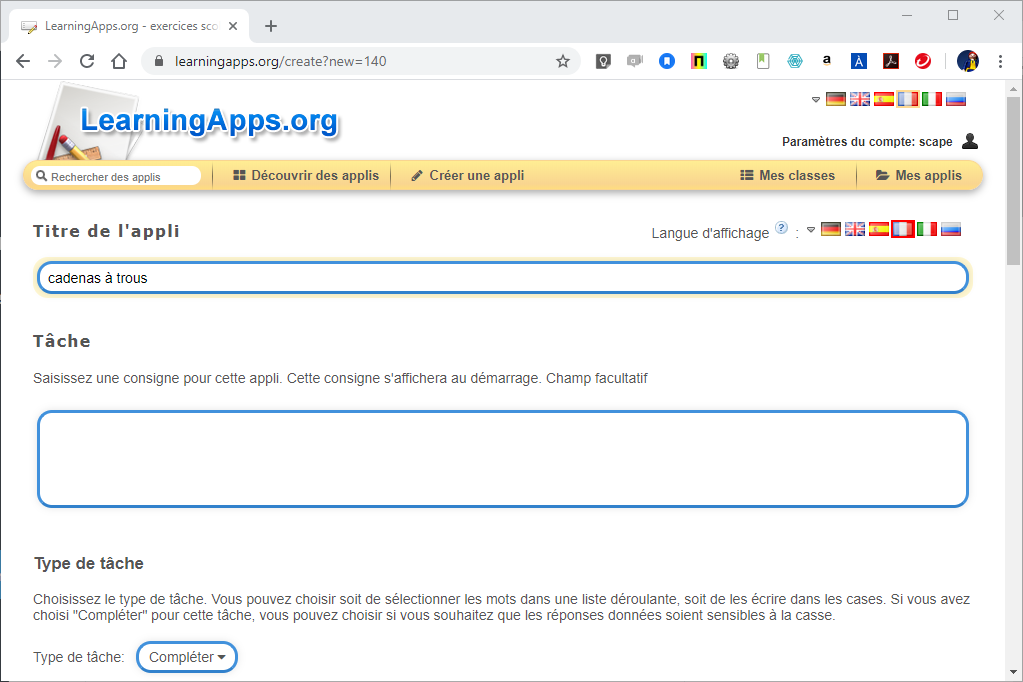Focus the Titre de l'appli input containing cadenas à trous

(502, 278)
